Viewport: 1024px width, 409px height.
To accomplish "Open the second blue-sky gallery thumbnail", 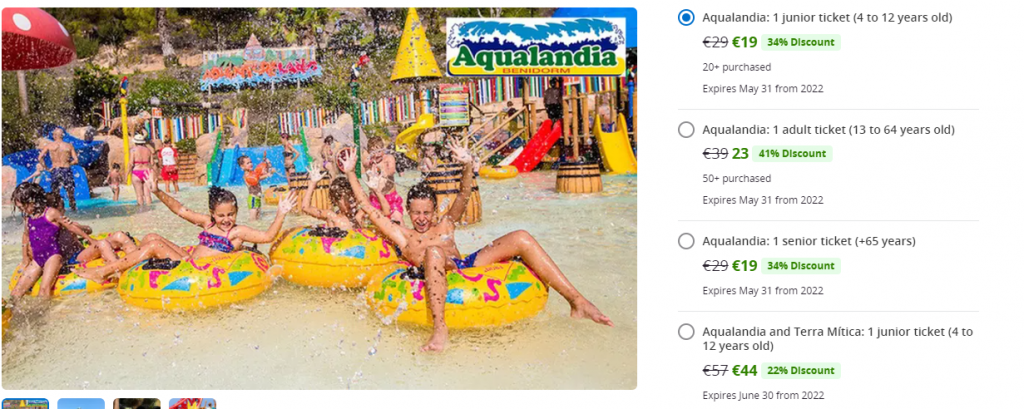I will coord(81,404).
